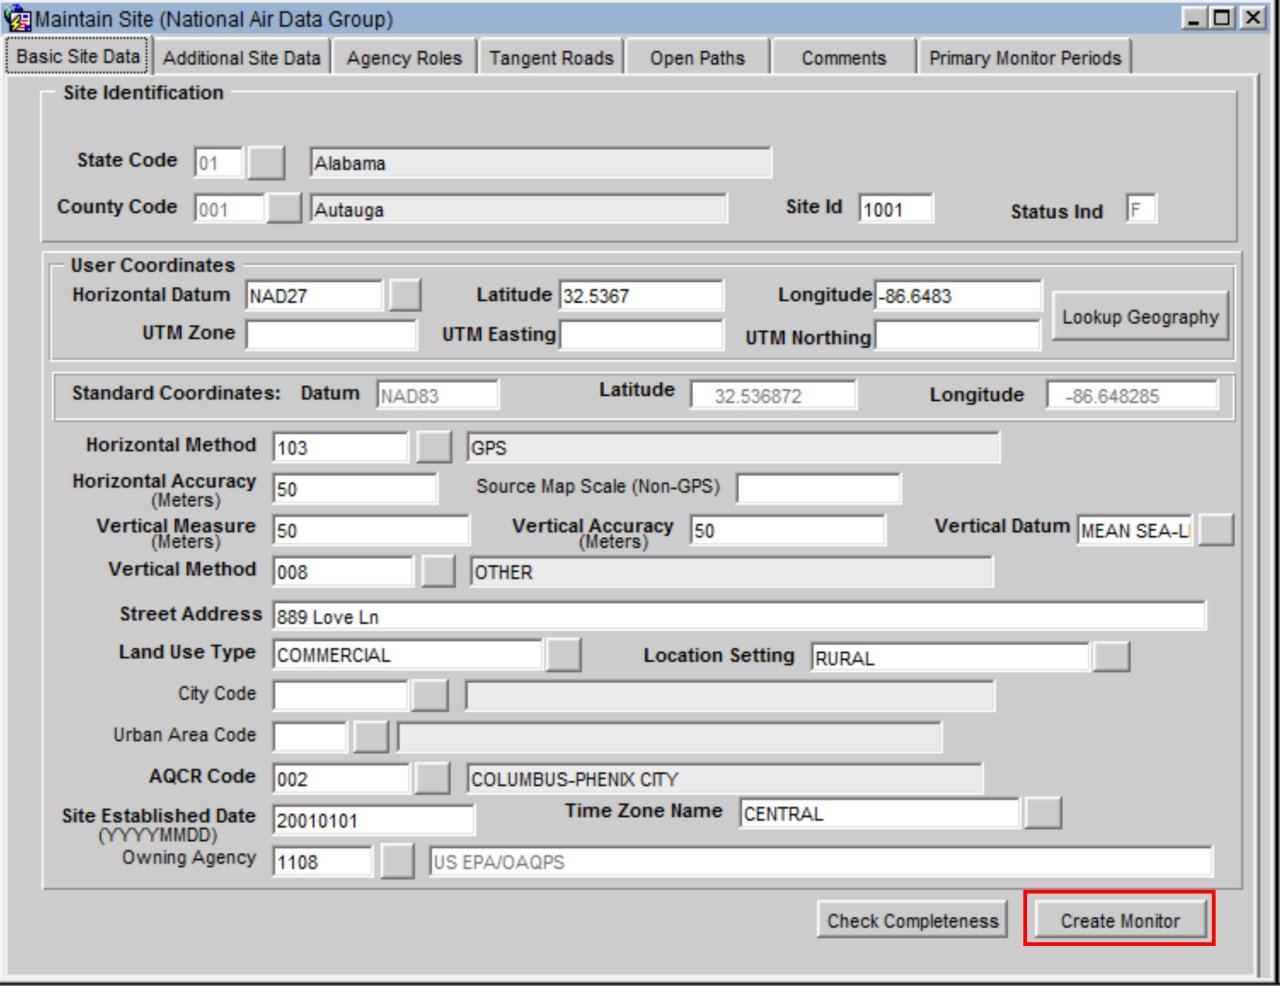The height and width of the screenshot is (986, 1280).
Task: Open the Location Setting selector
Action: tap(1113, 657)
